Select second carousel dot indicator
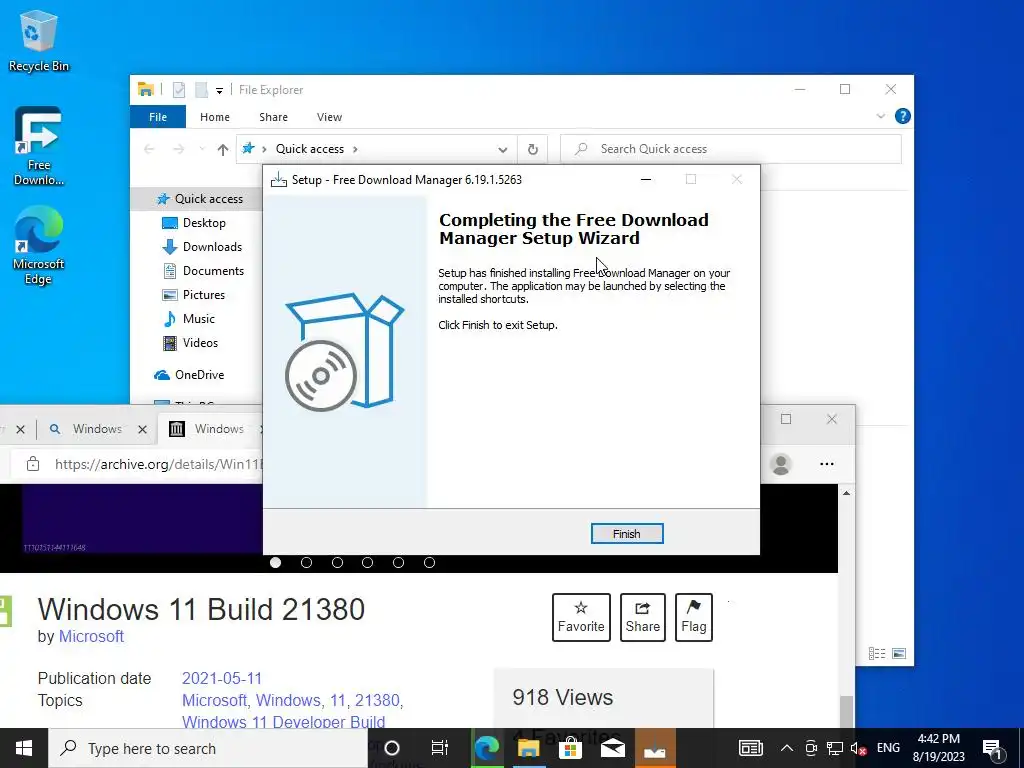The height and width of the screenshot is (768, 1024). (x=306, y=563)
